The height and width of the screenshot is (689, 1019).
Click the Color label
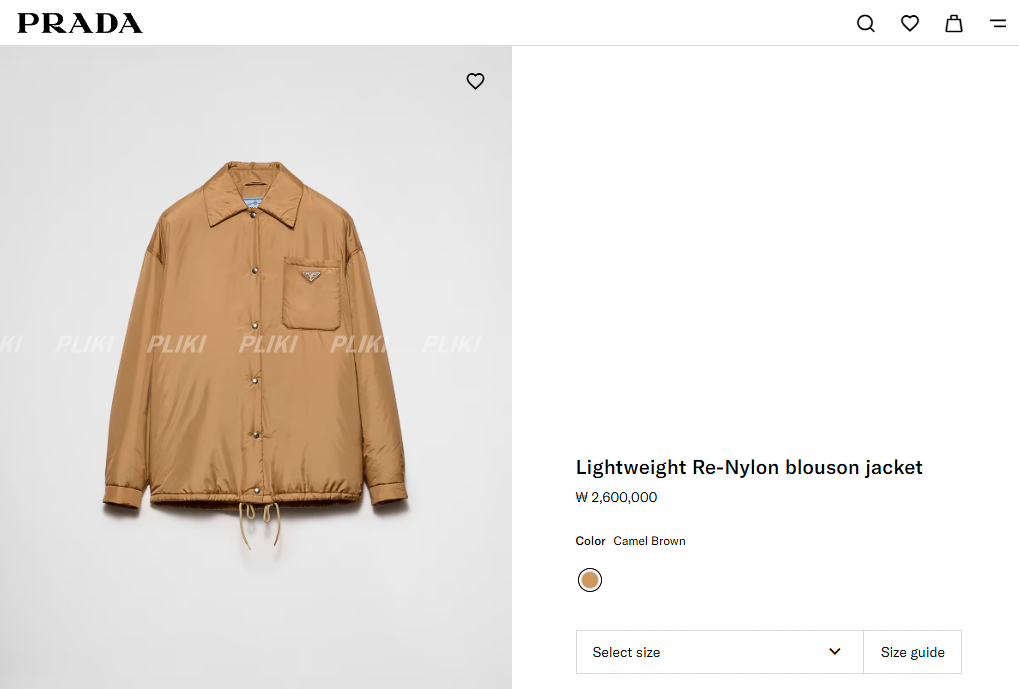tap(590, 541)
